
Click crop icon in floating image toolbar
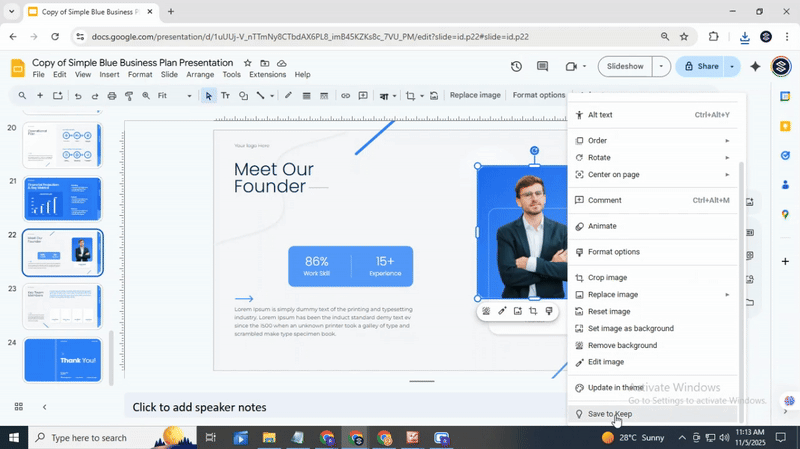(533, 311)
